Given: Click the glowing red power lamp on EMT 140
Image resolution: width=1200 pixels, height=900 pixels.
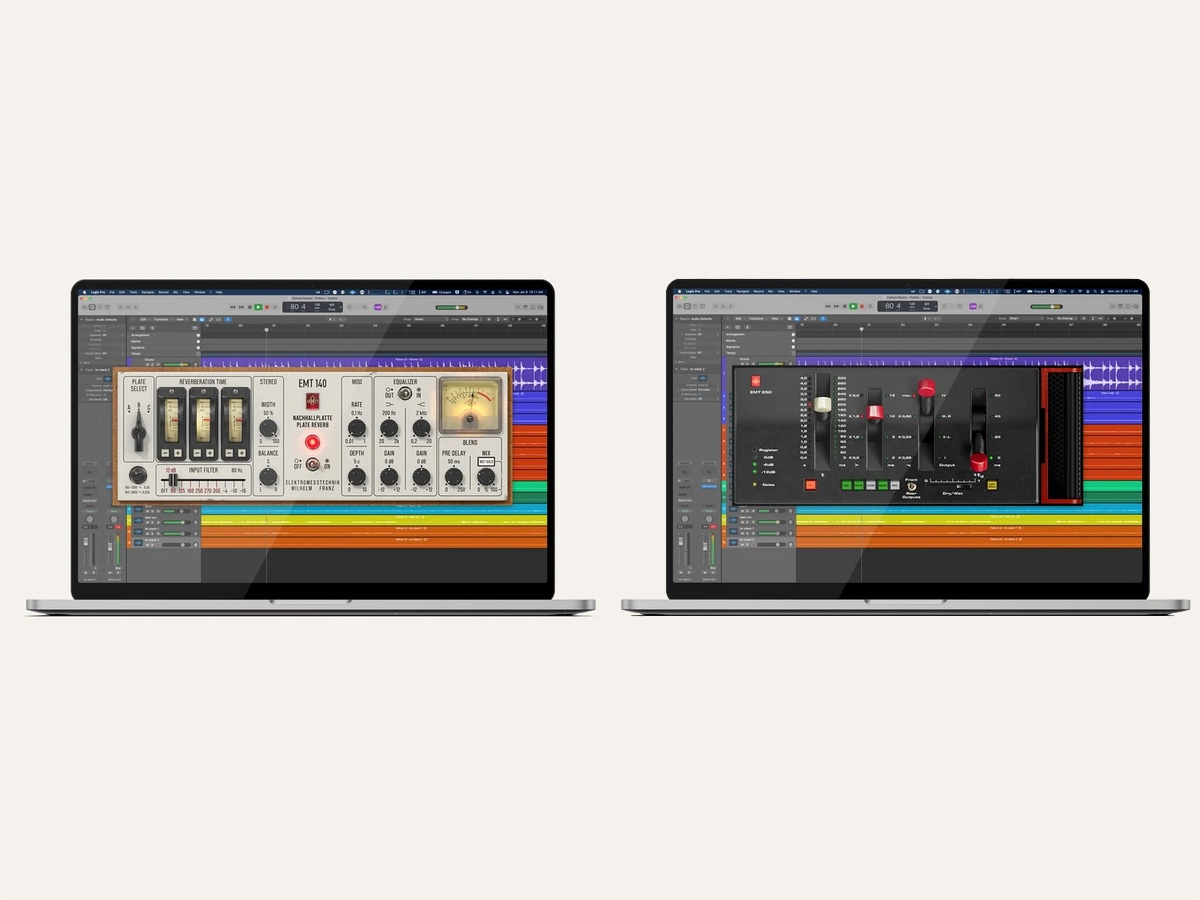Looking at the screenshot, I should click(312, 442).
